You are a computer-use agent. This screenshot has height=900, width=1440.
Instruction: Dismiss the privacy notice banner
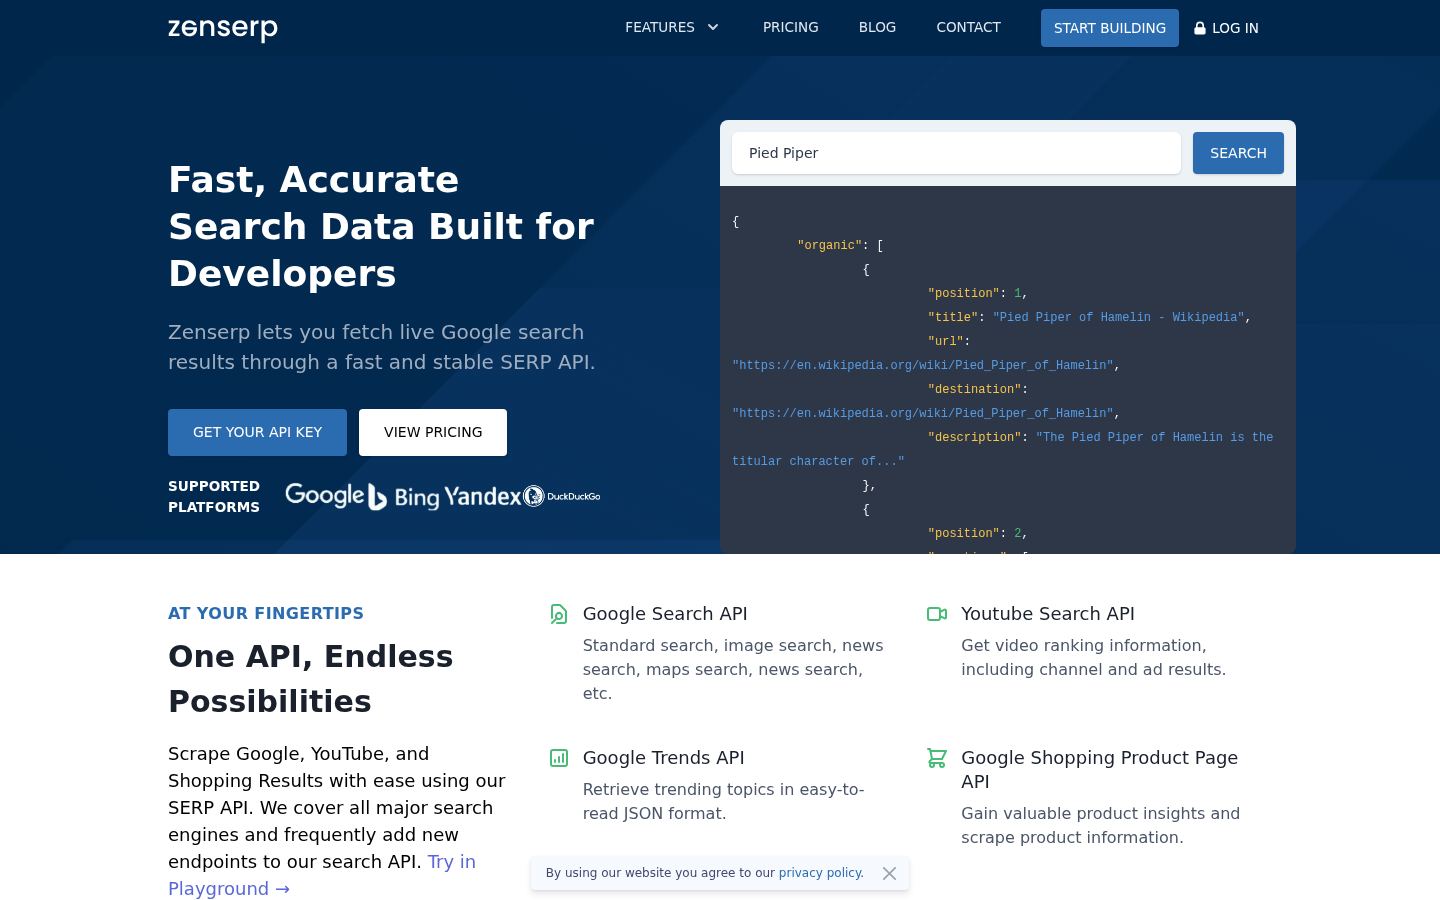889,873
